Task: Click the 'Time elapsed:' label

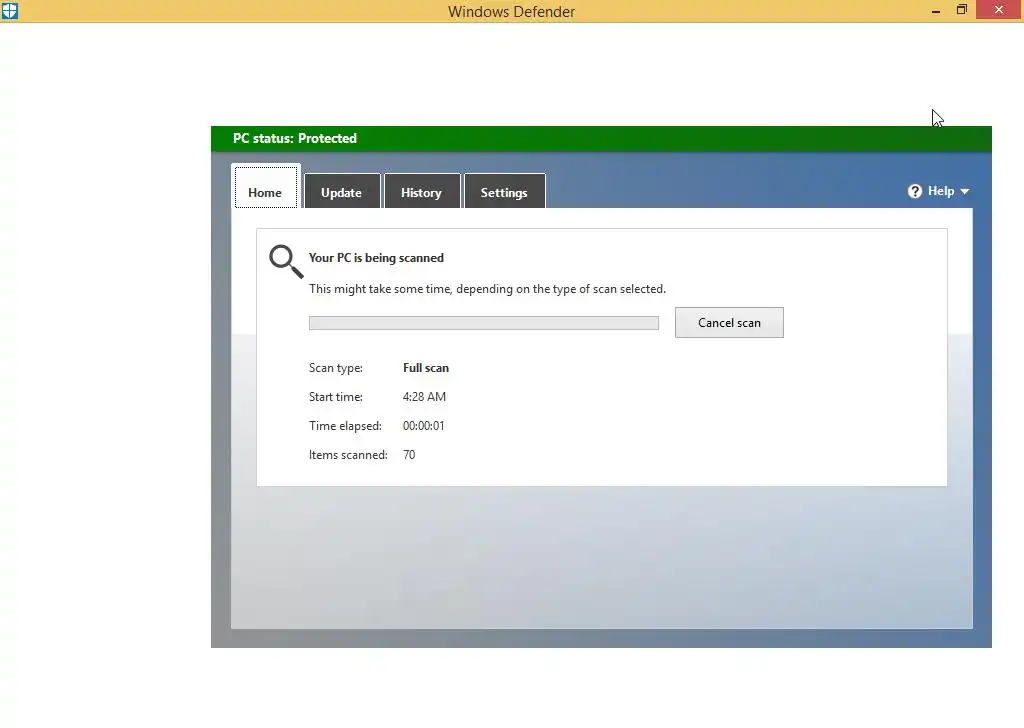Action: [345, 426]
